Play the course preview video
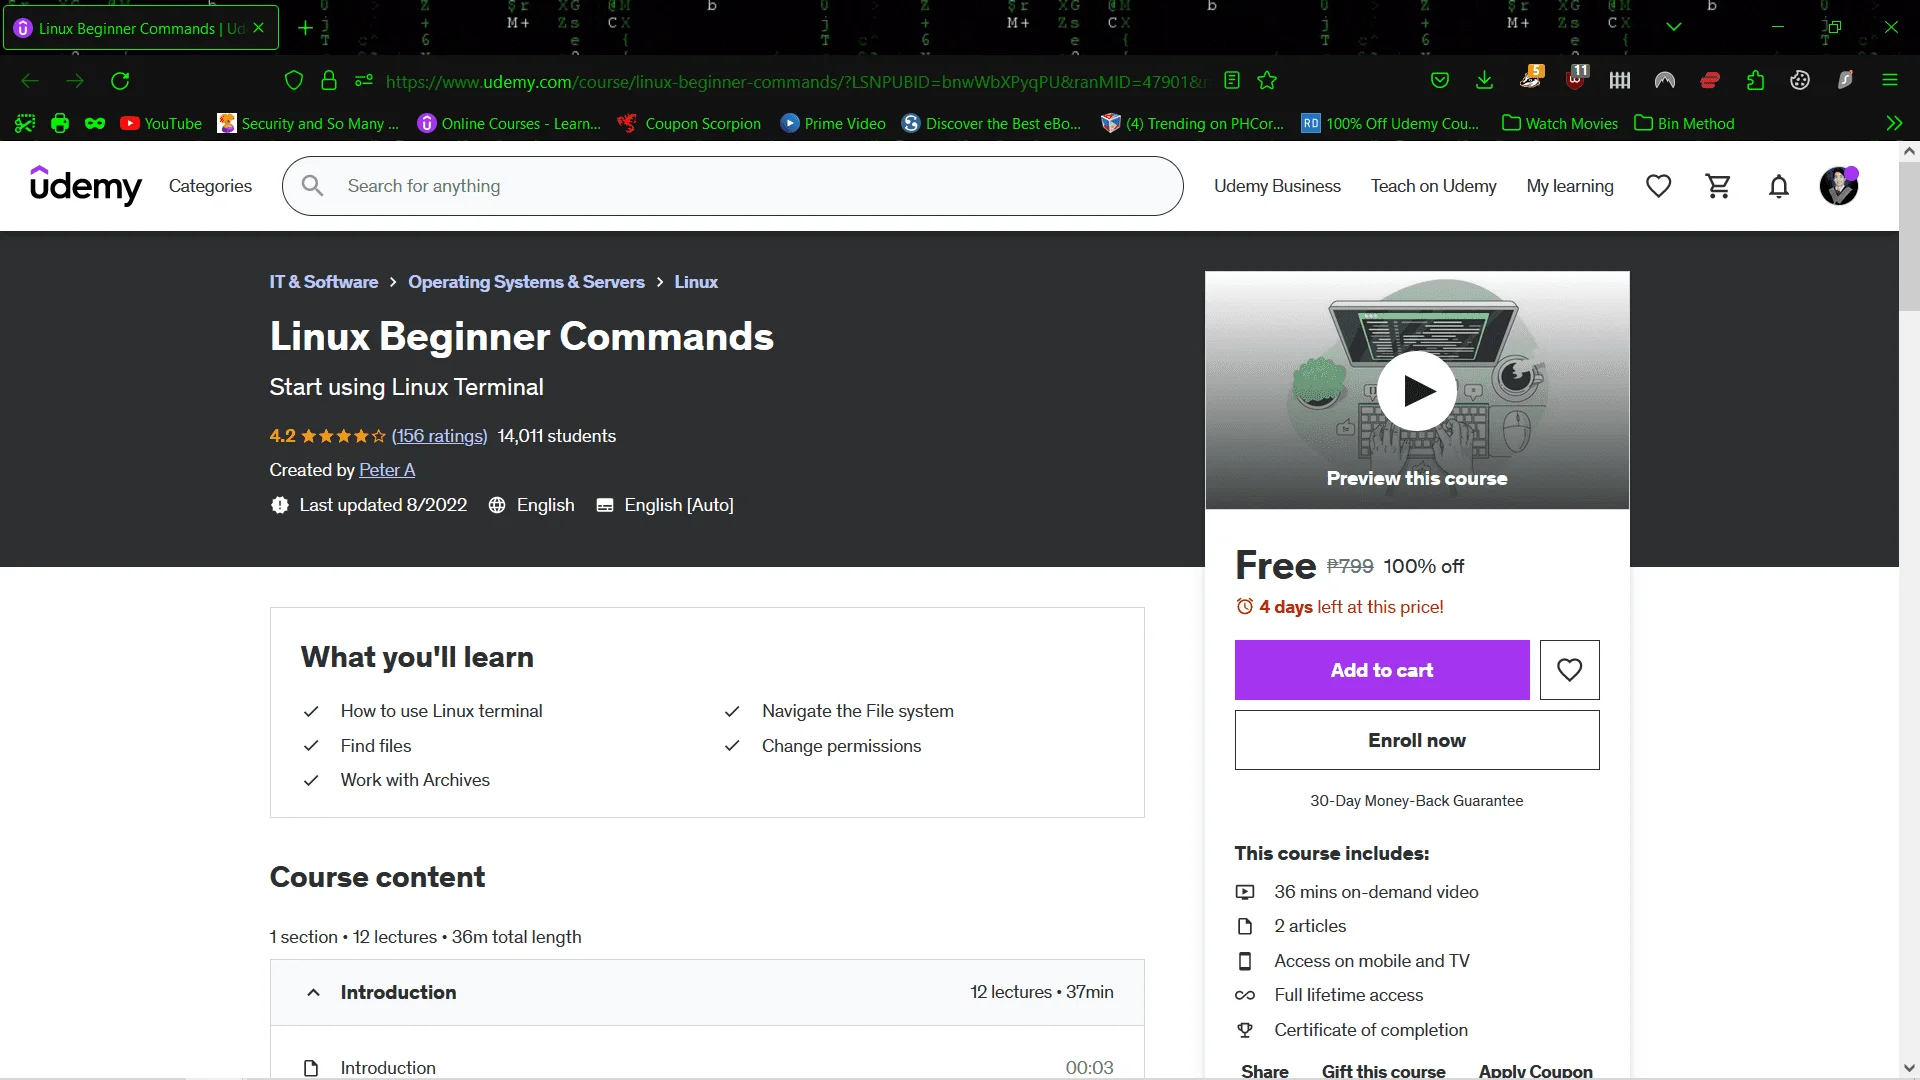 1417,390
